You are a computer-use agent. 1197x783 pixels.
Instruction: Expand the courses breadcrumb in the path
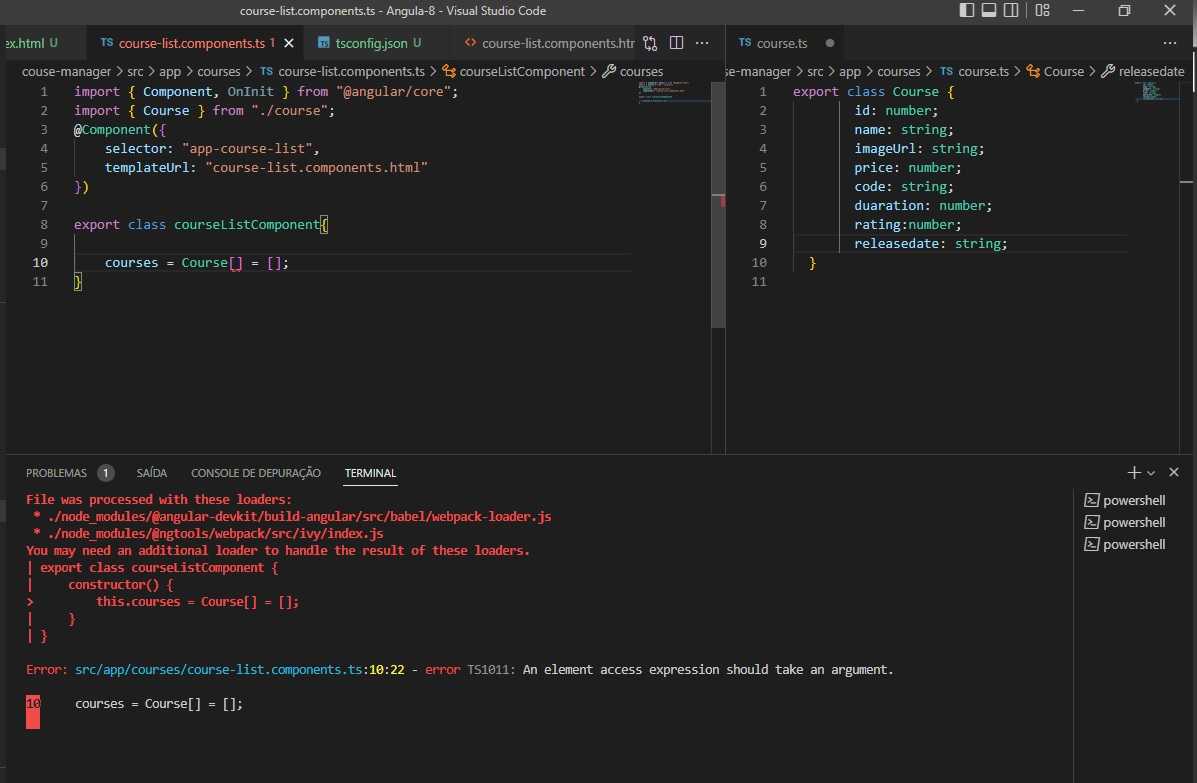coord(219,71)
